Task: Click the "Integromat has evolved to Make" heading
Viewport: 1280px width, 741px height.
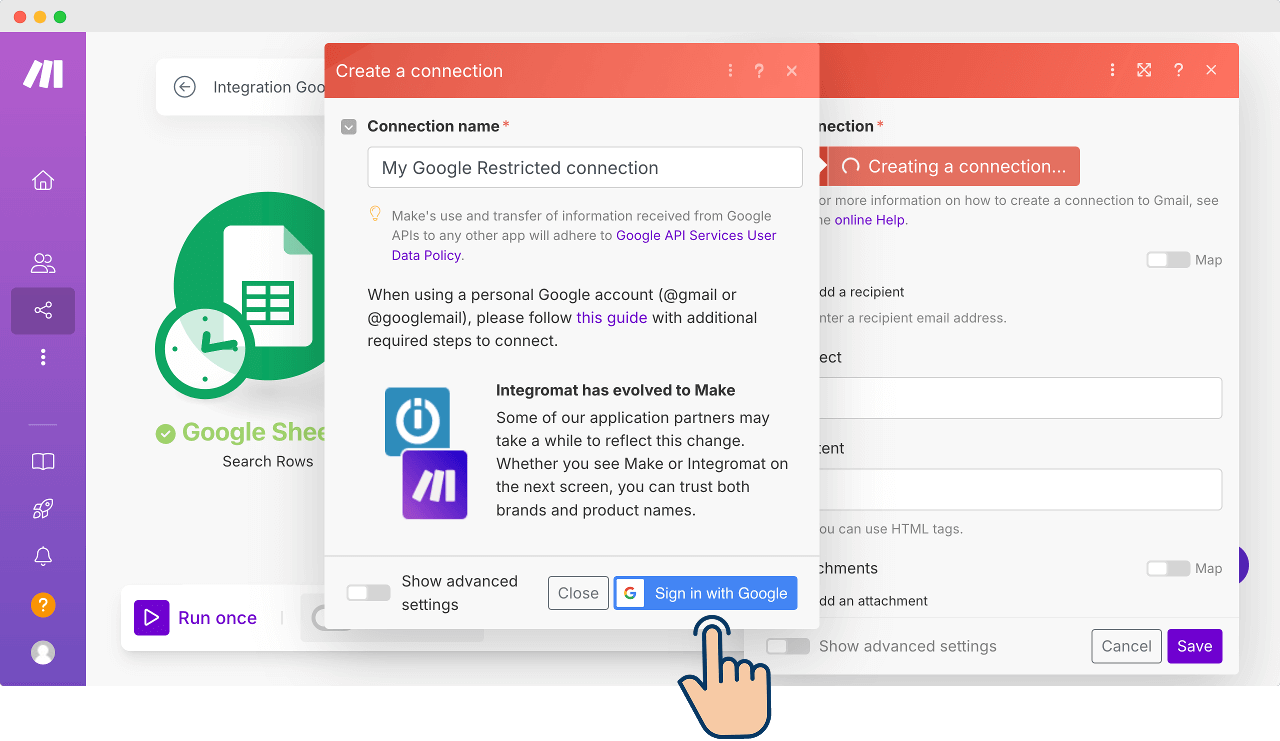Action: coord(616,390)
